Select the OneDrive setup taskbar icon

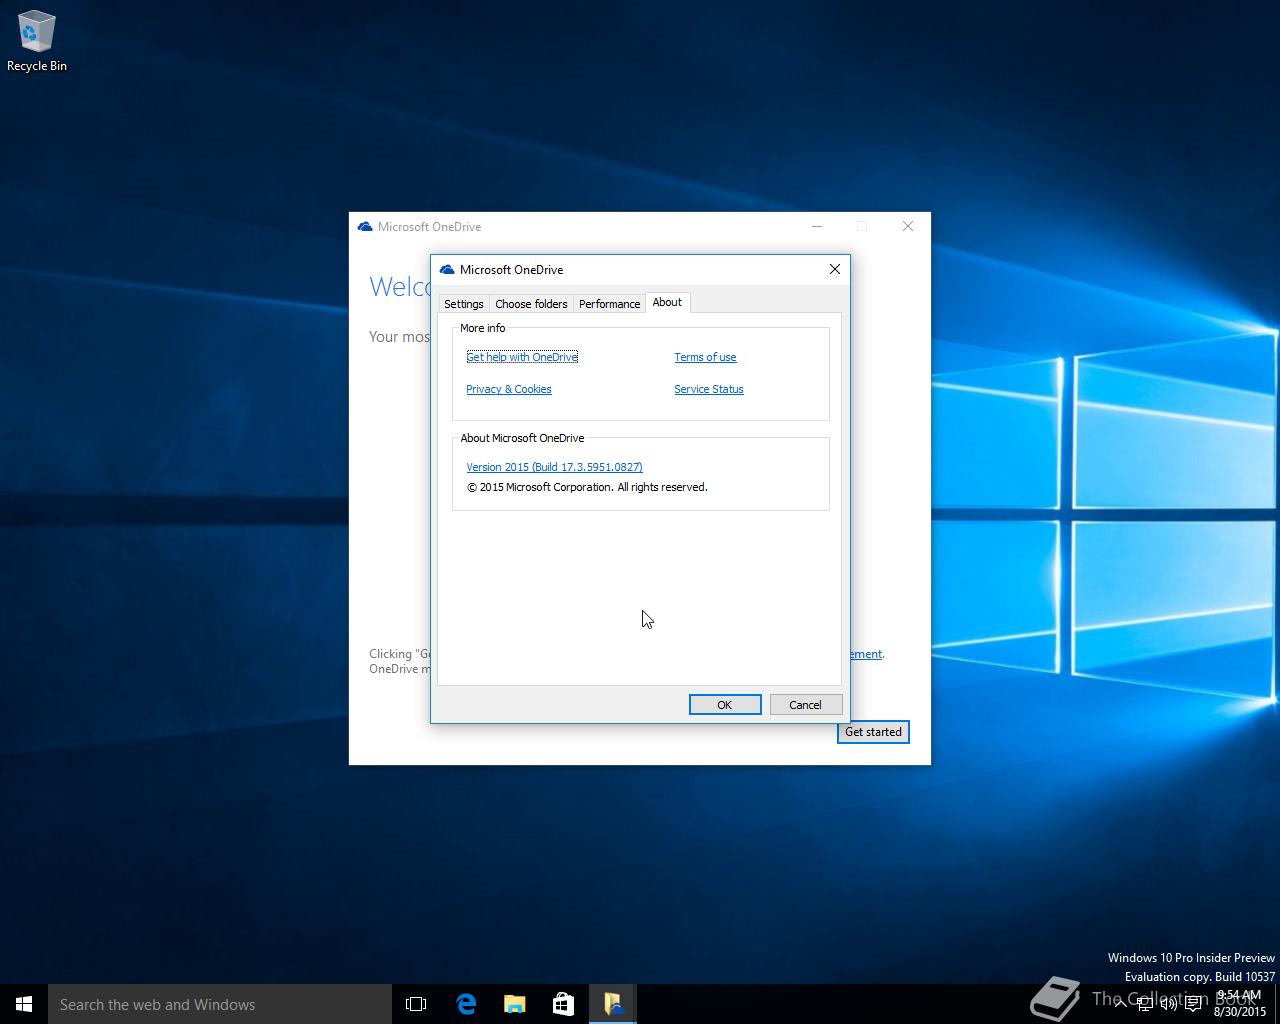click(x=612, y=1004)
